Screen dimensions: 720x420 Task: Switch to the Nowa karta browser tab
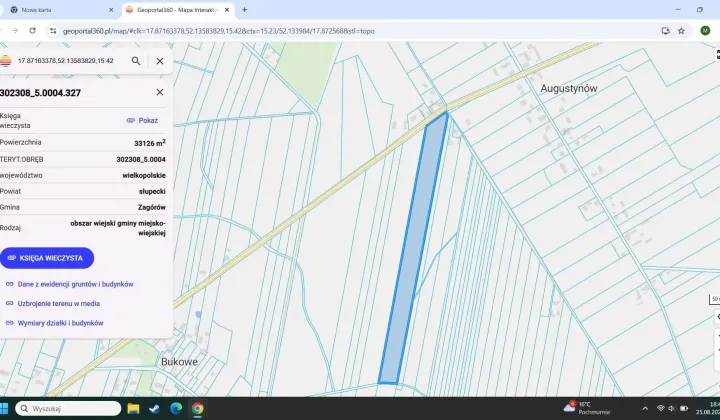(x=59, y=10)
